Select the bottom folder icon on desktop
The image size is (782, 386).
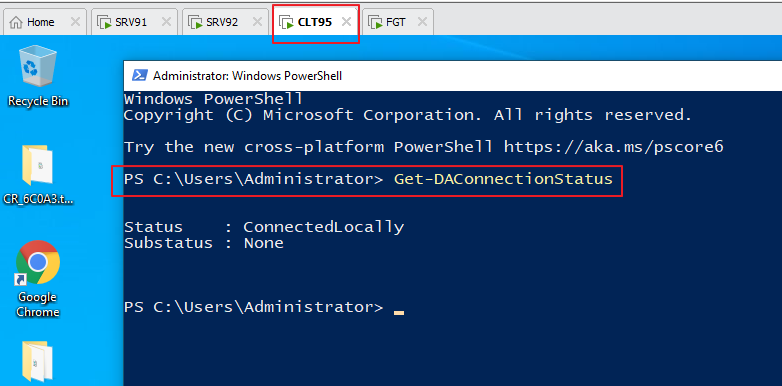click(38, 362)
